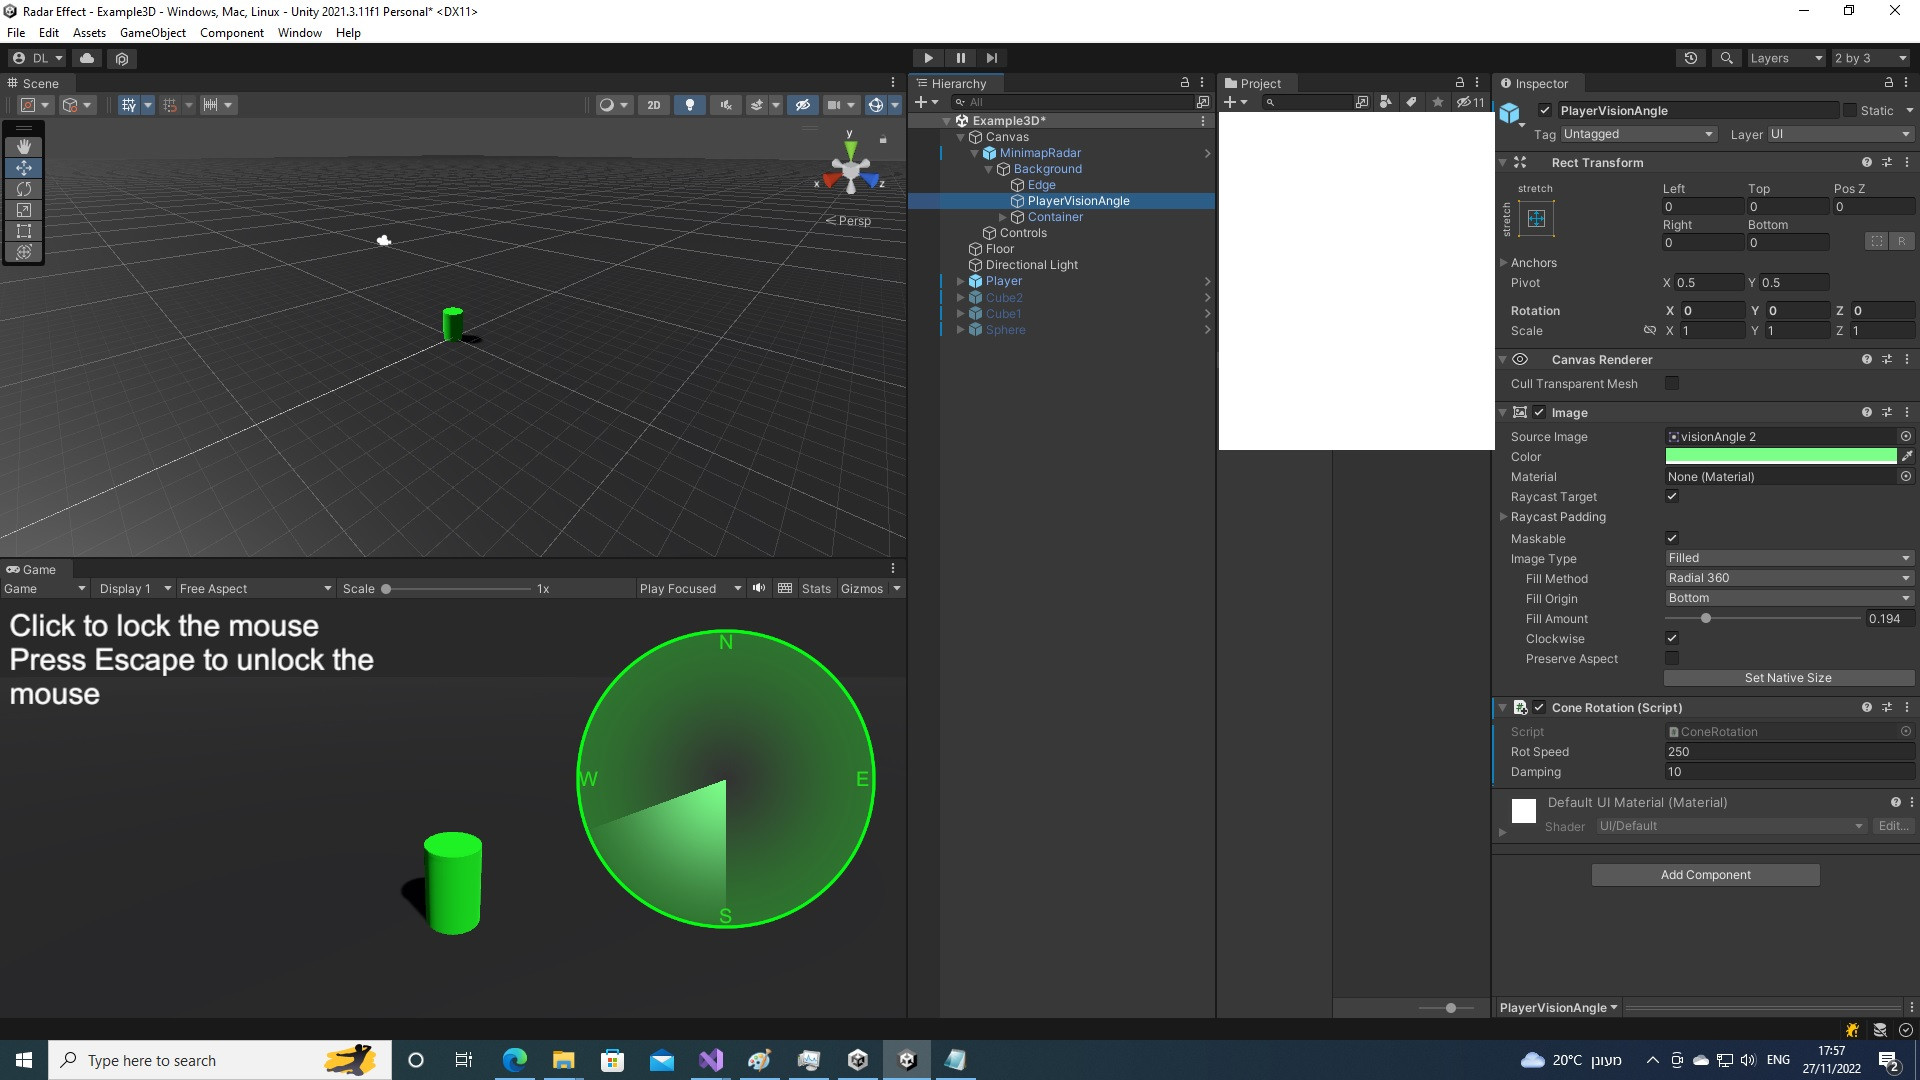Click the green Color swatch in Image
The height and width of the screenshot is (1080, 1920).
[x=1780, y=456]
